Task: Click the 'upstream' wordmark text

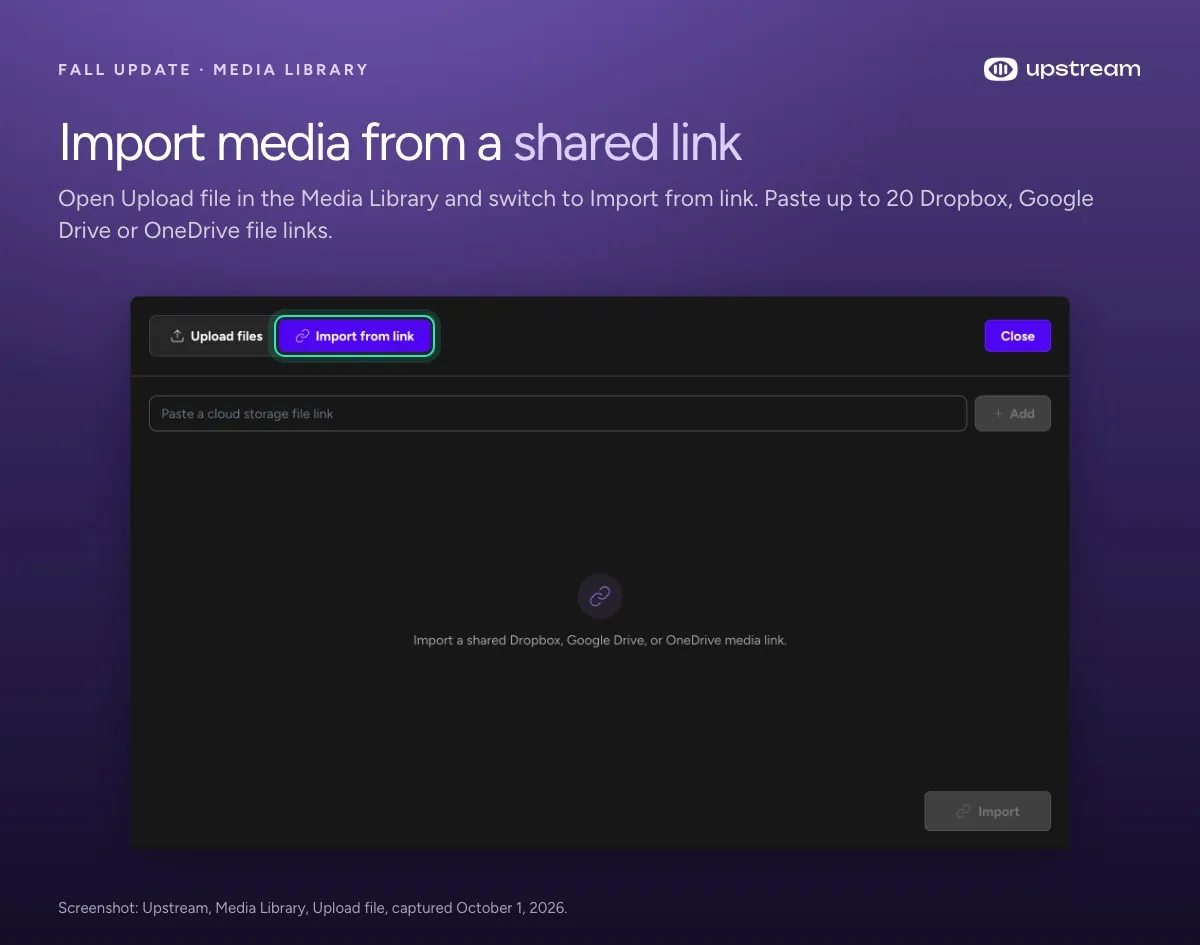Action: [1083, 69]
